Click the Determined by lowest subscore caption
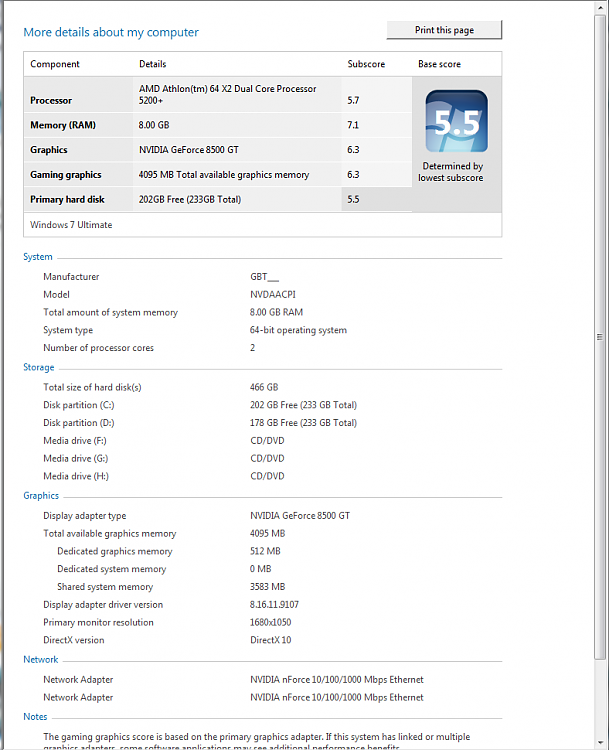Image resolution: width=609 pixels, height=750 pixels. tap(451, 172)
